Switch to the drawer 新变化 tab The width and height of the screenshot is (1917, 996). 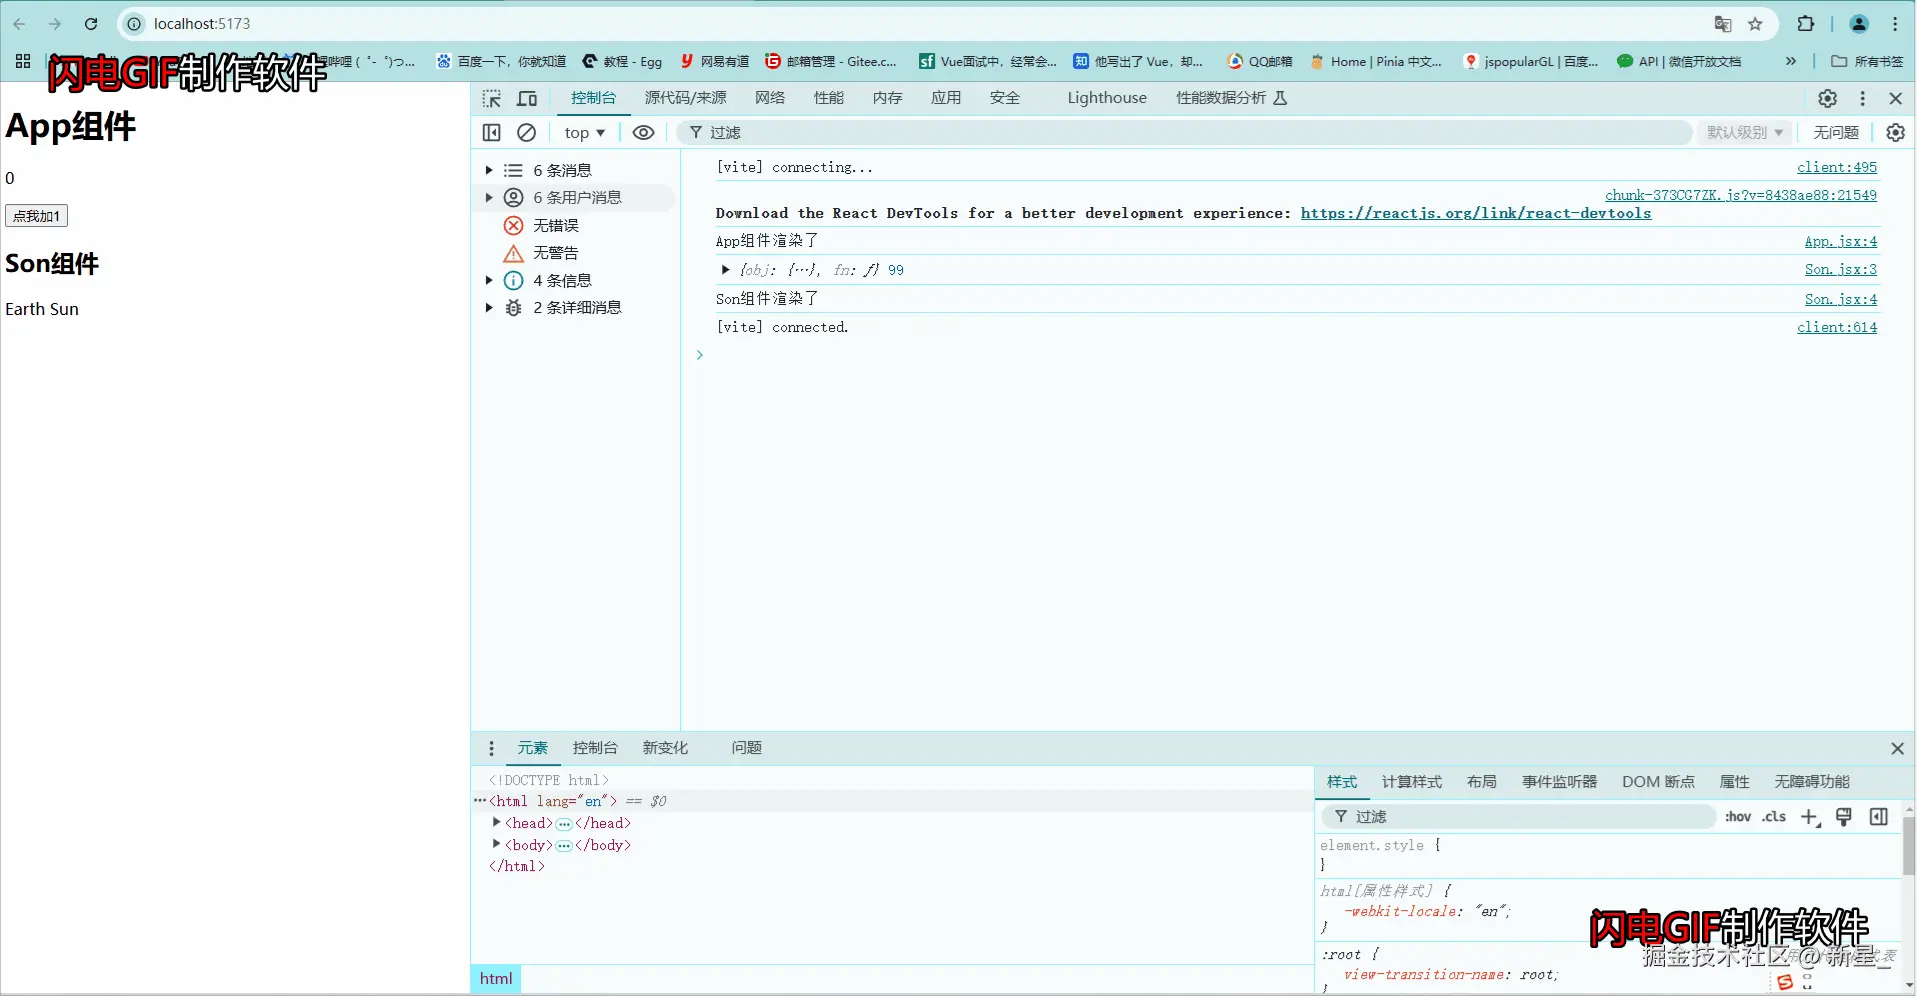pyautogui.click(x=665, y=748)
